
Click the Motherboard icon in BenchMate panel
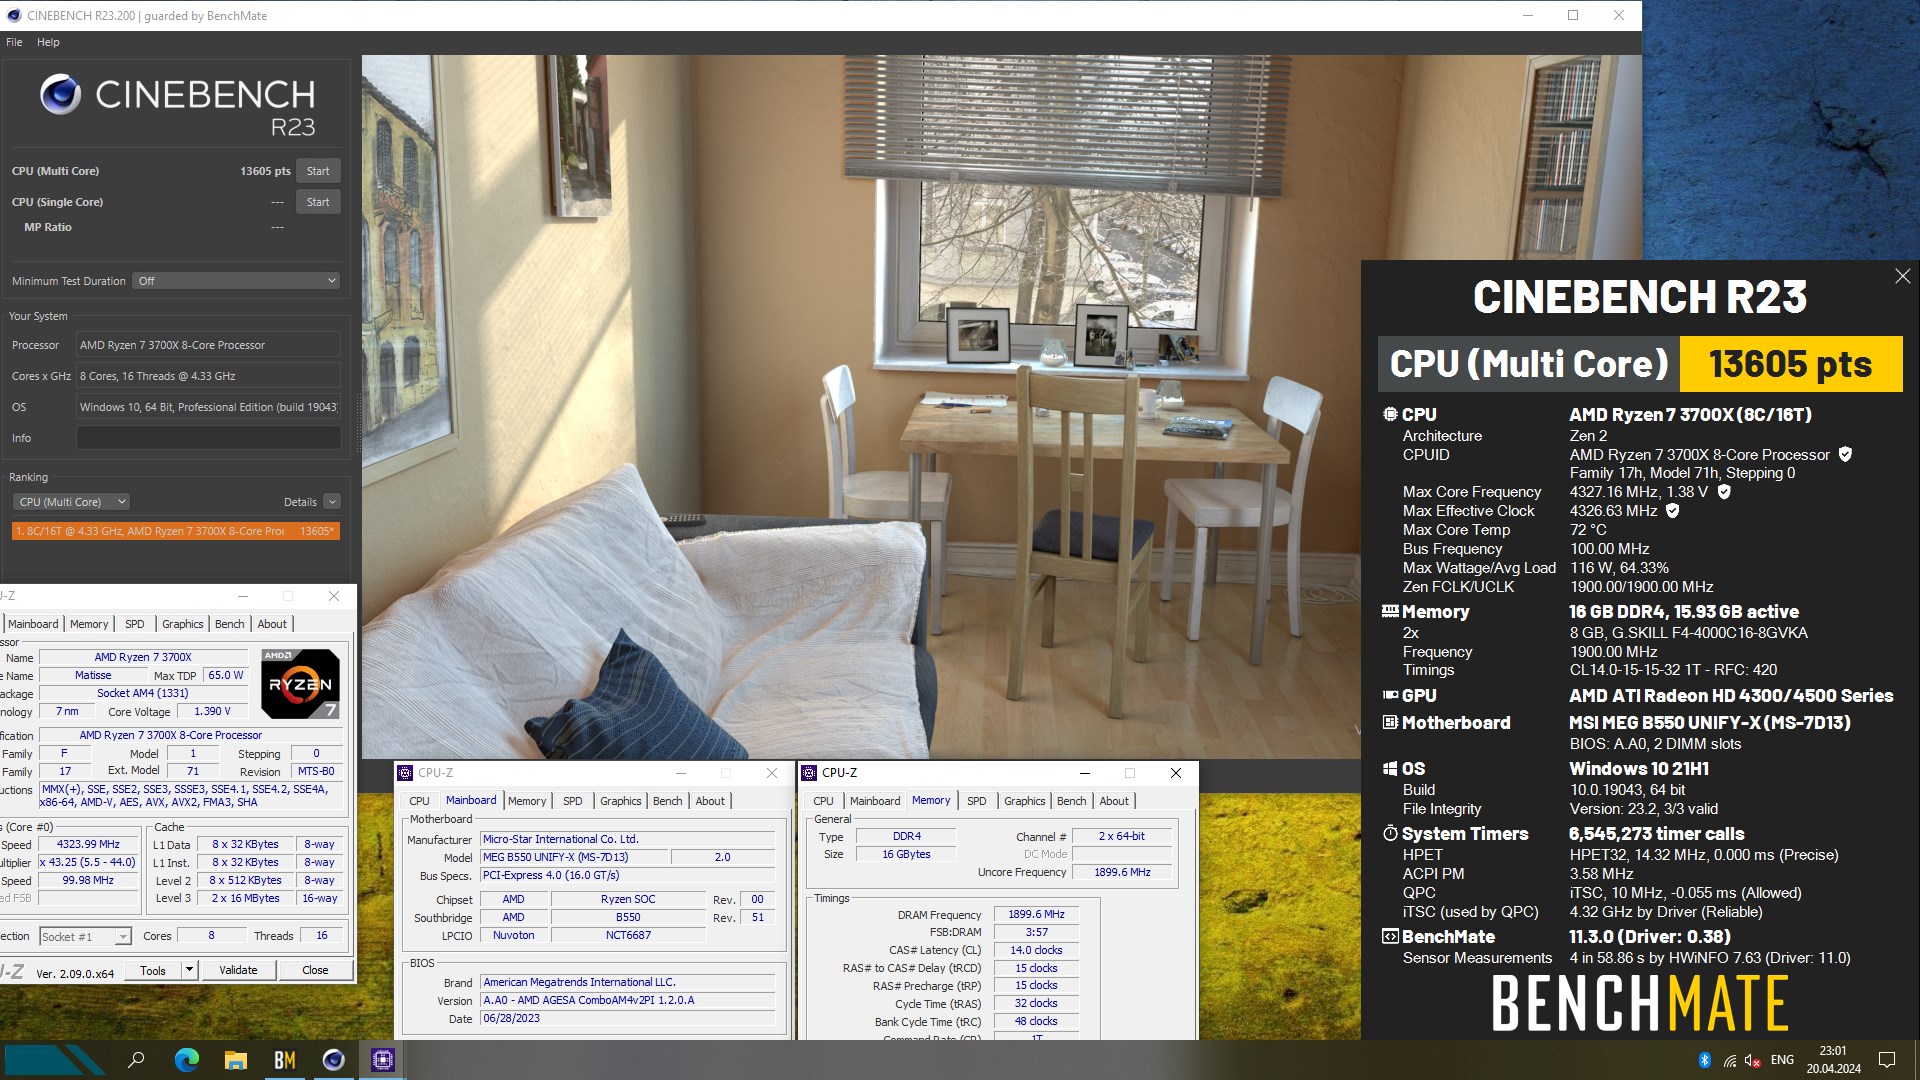(1390, 722)
